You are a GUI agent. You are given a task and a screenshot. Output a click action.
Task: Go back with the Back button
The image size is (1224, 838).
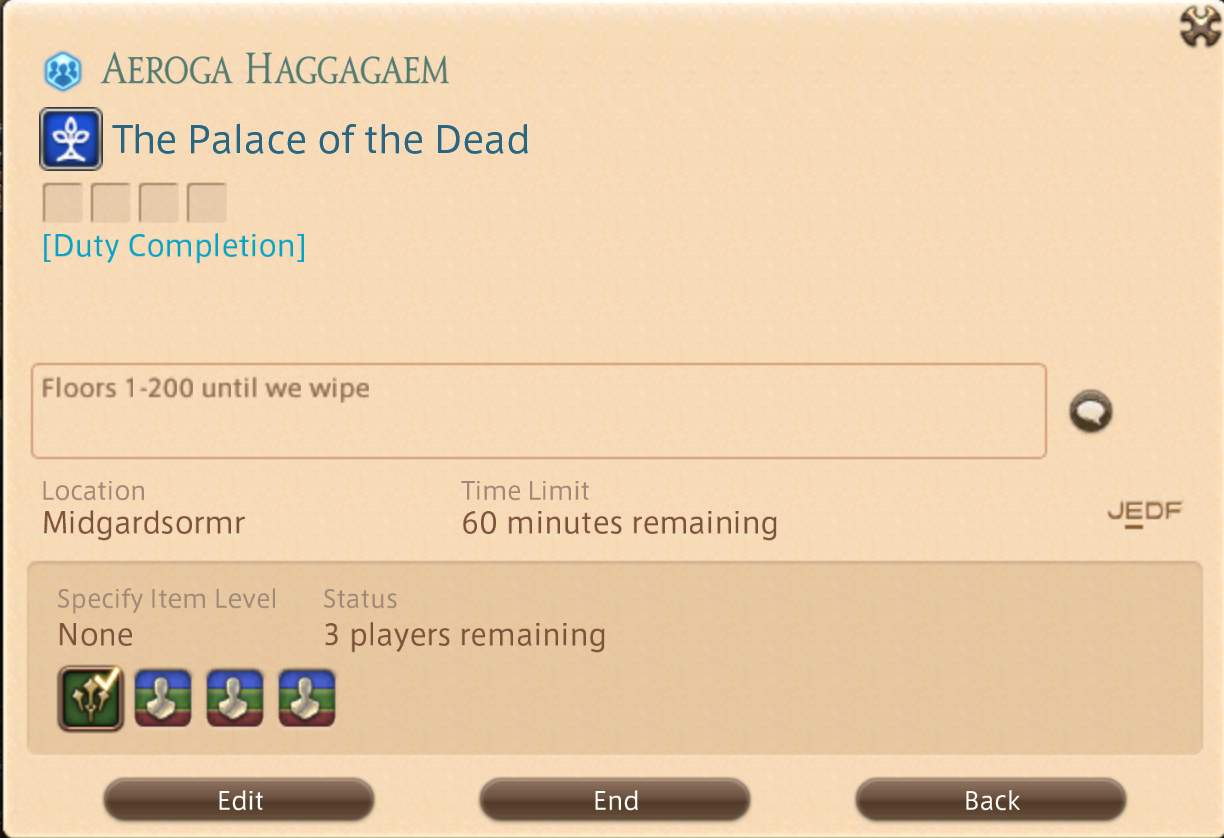point(991,800)
